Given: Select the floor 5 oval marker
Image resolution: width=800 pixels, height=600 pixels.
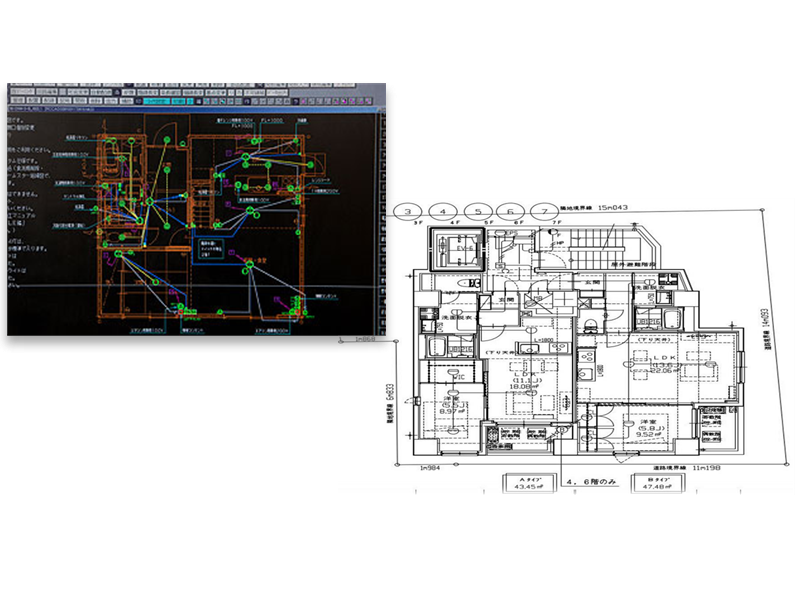Looking at the screenshot, I should 477,211.
